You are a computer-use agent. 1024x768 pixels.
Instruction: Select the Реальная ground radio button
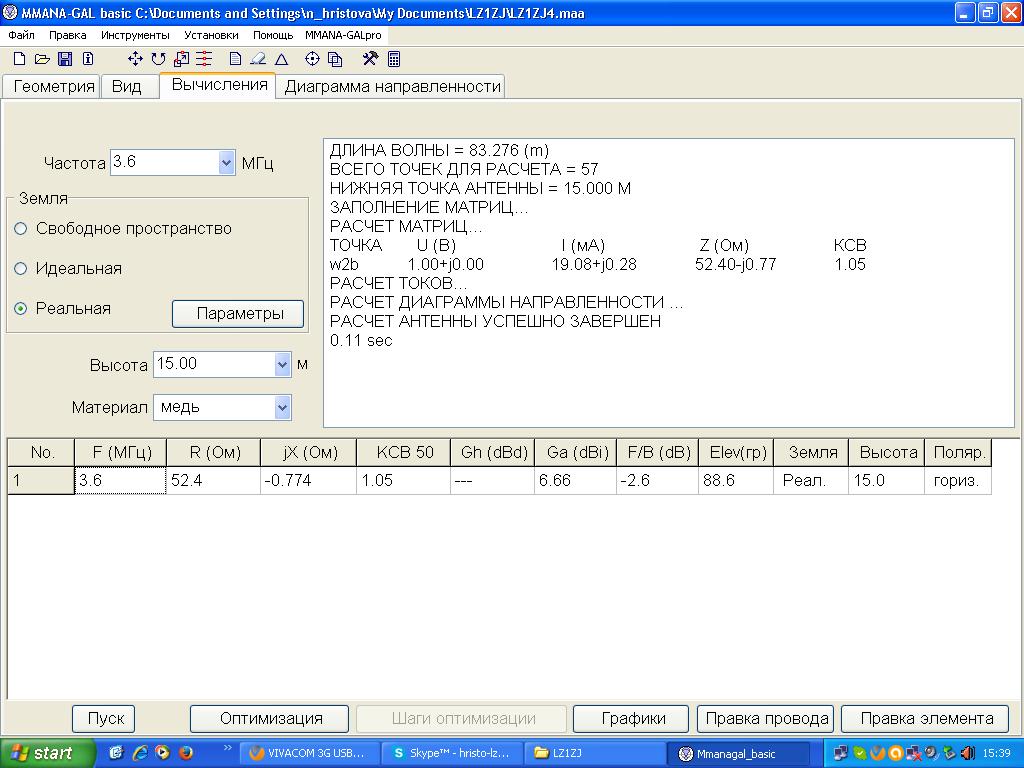[21, 309]
